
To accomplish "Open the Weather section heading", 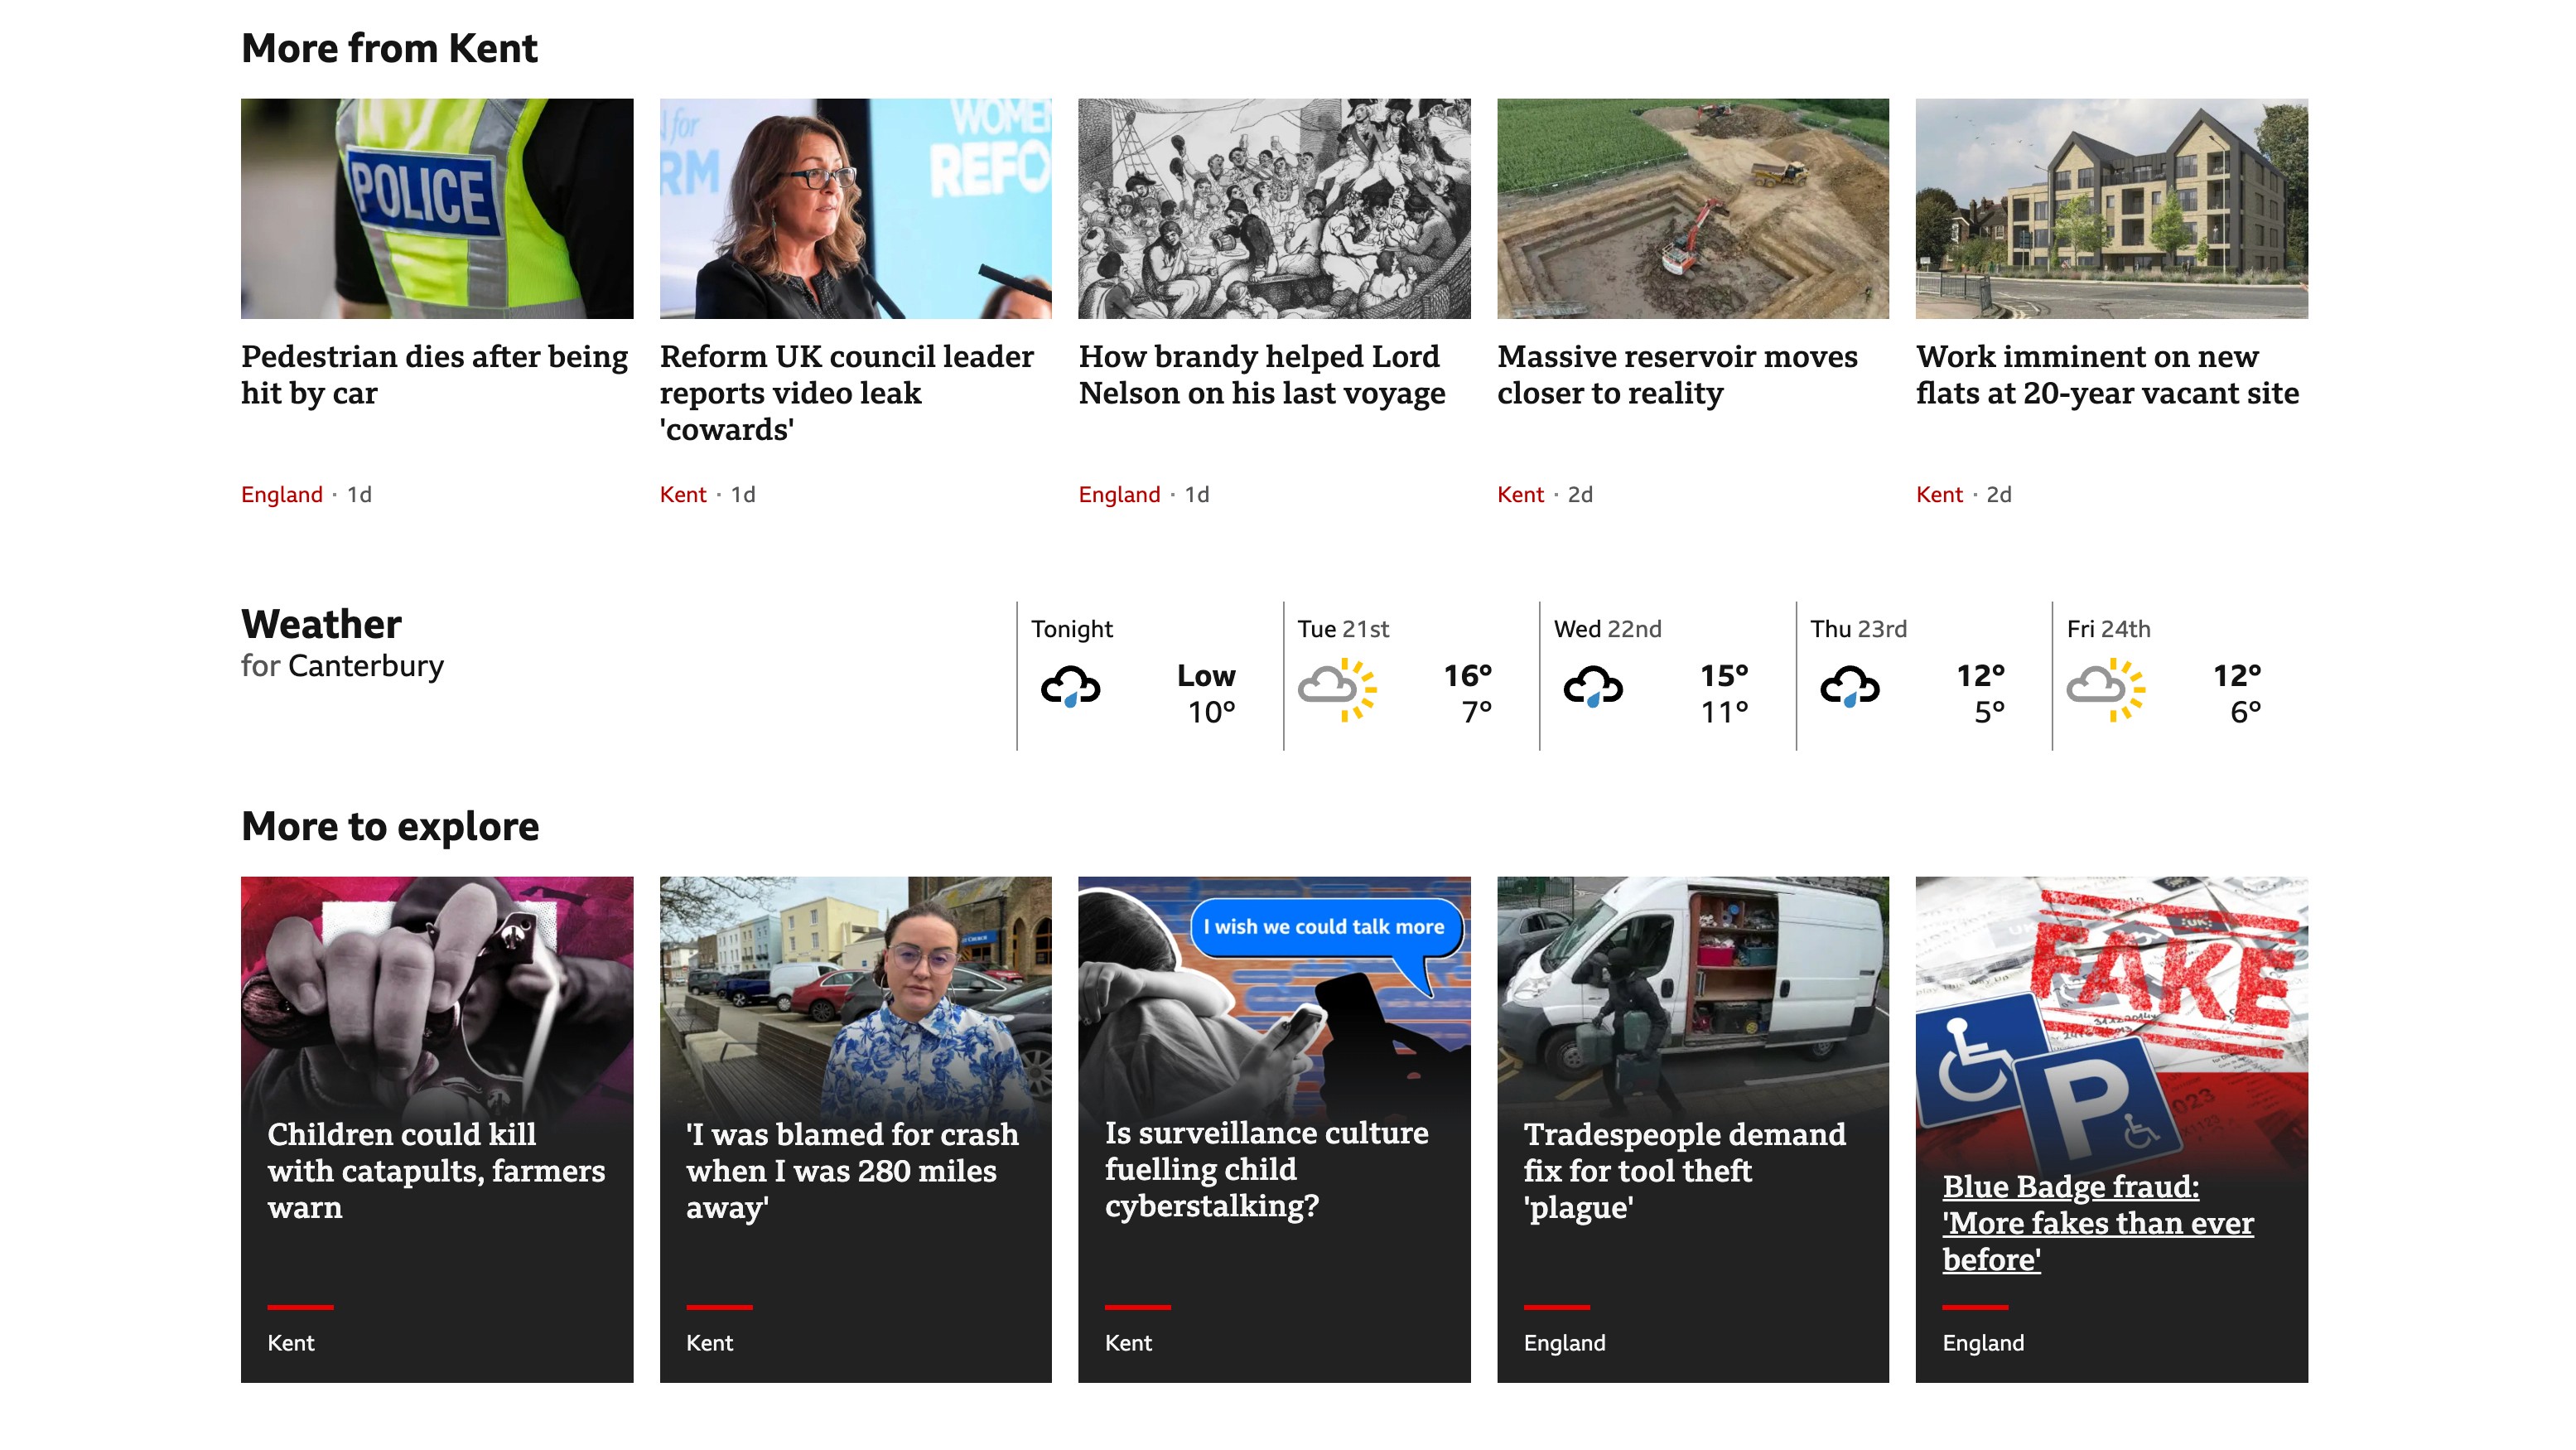I will 321,624.
